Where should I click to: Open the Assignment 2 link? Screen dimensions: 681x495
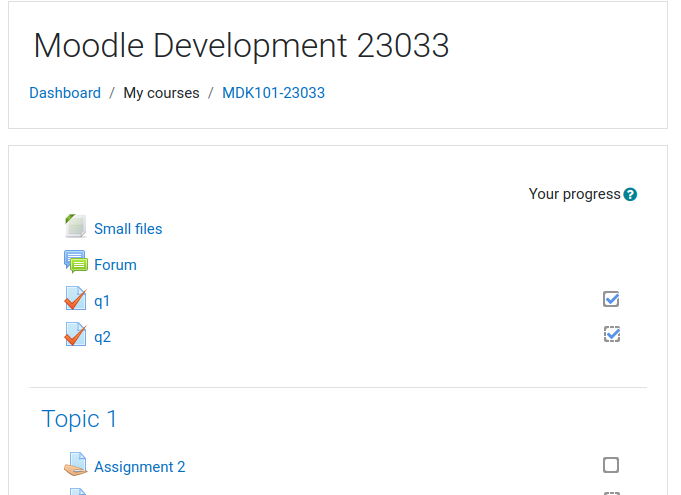pos(140,467)
